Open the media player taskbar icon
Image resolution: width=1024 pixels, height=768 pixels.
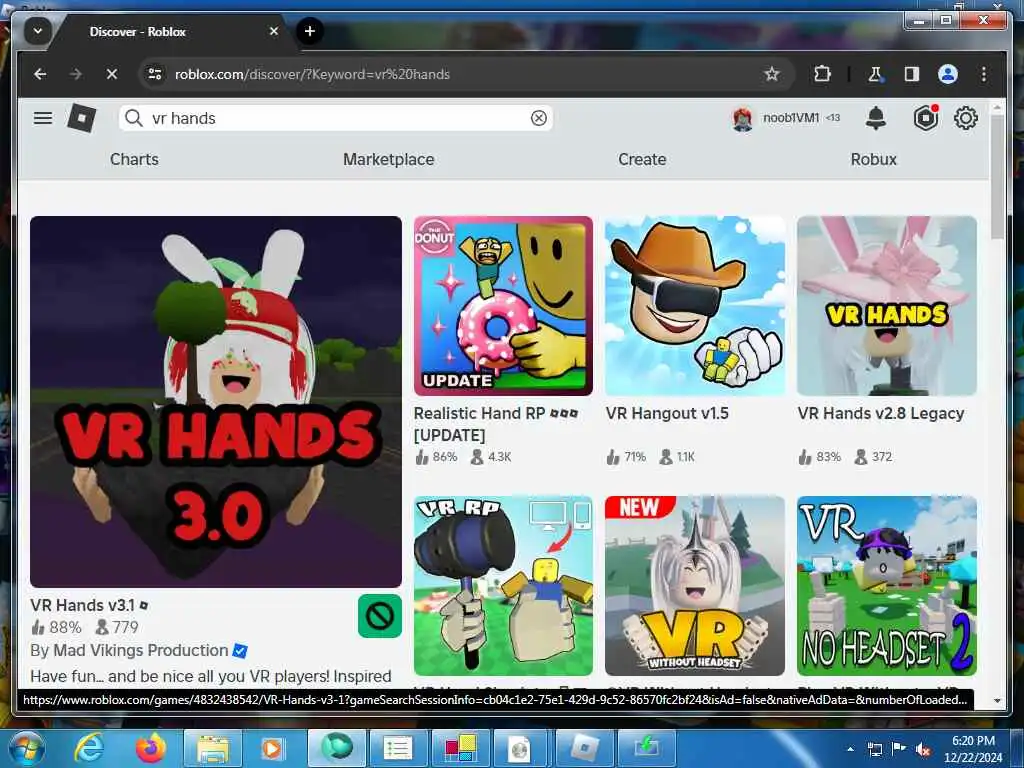[272, 749]
